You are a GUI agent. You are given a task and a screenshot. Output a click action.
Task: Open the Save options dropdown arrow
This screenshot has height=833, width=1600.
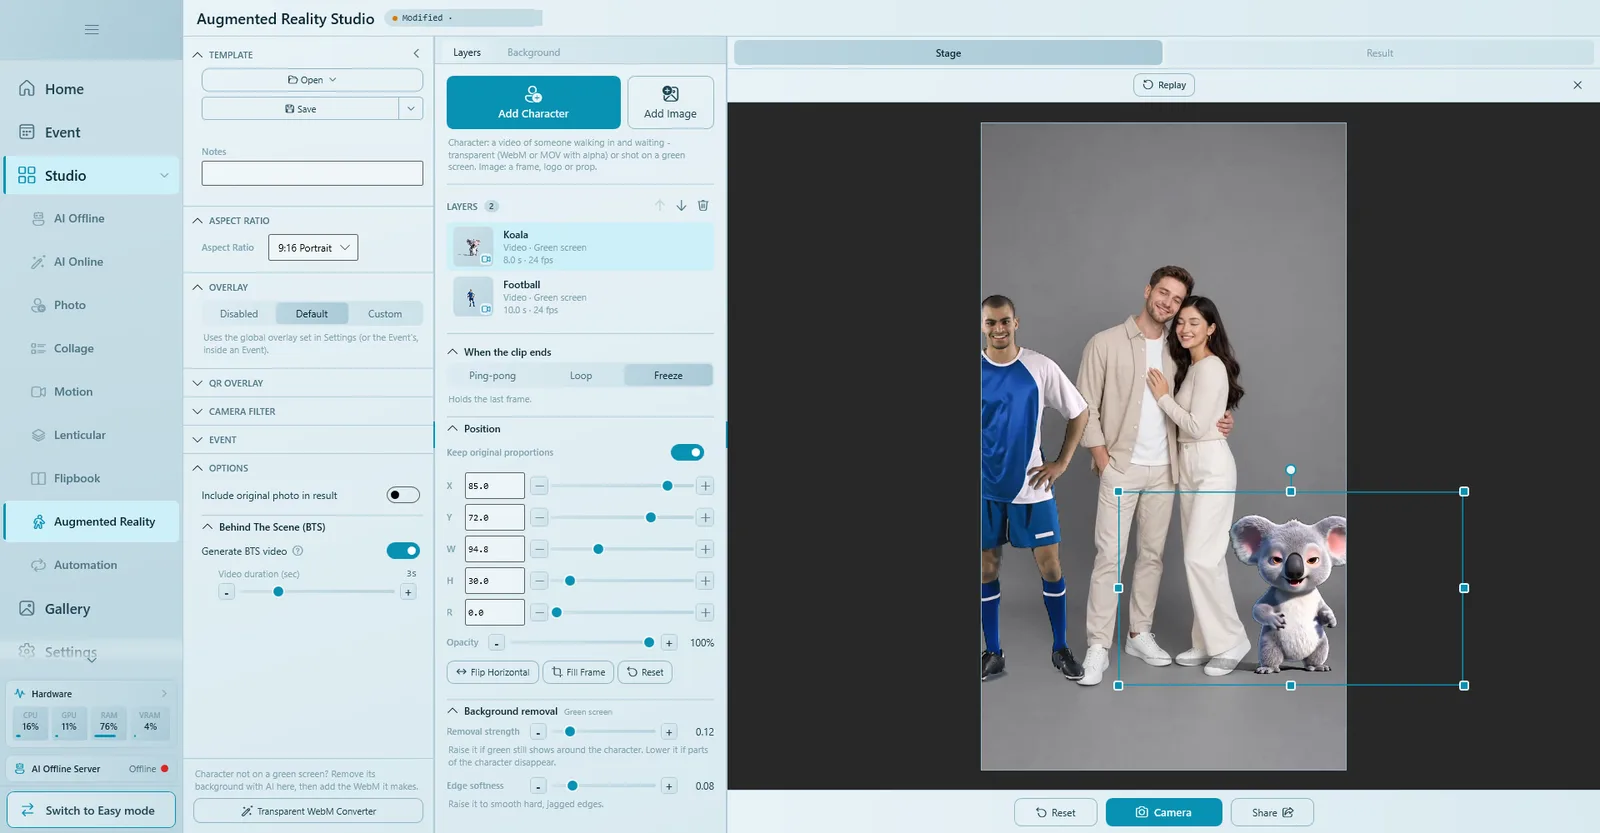click(411, 109)
